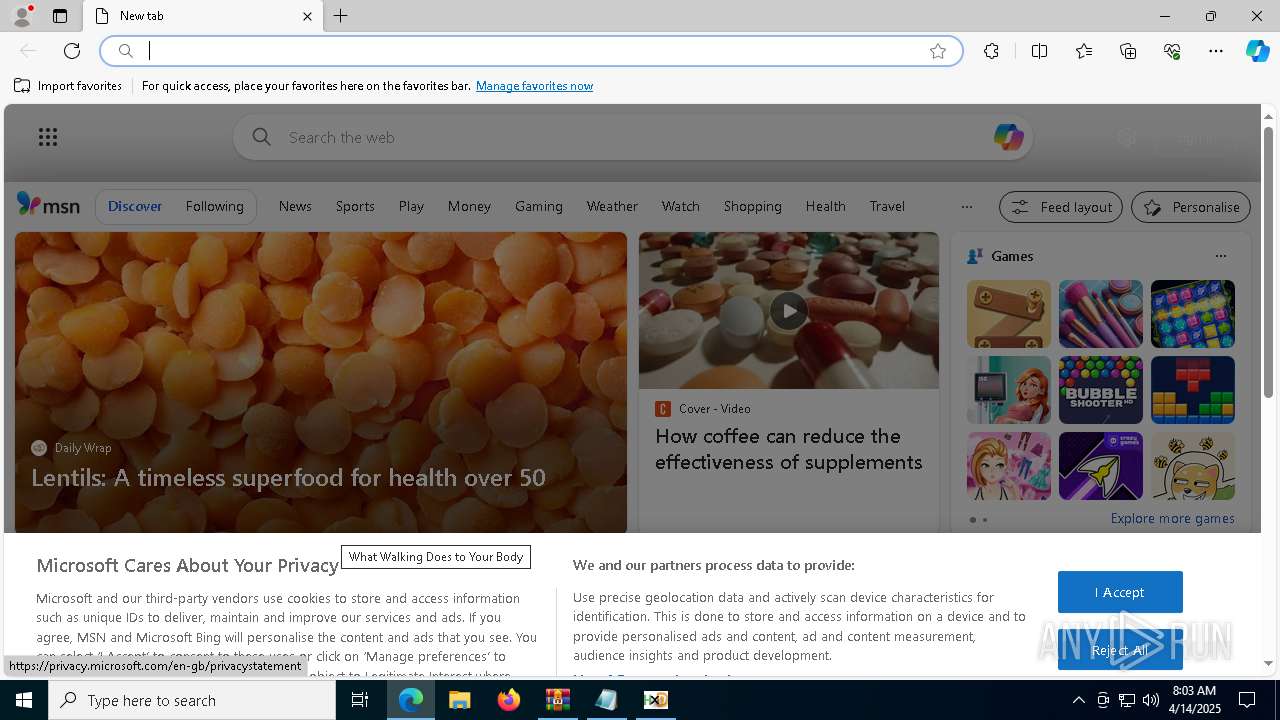Open the makeup brushes game

[x=1100, y=314]
